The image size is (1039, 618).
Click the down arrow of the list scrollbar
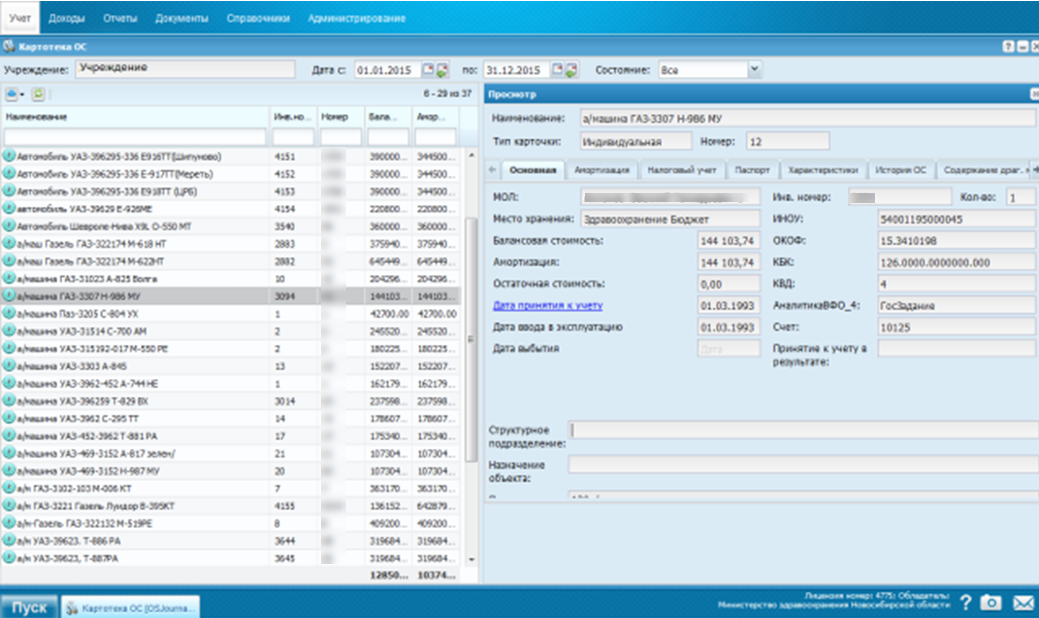pyautogui.click(x=471, y=559)
